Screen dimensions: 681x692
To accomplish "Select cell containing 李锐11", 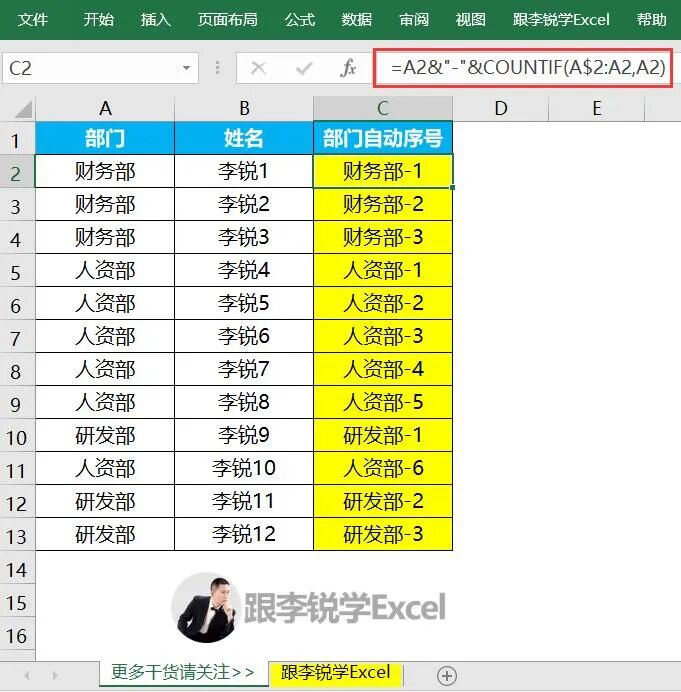I will click(244, 501).
